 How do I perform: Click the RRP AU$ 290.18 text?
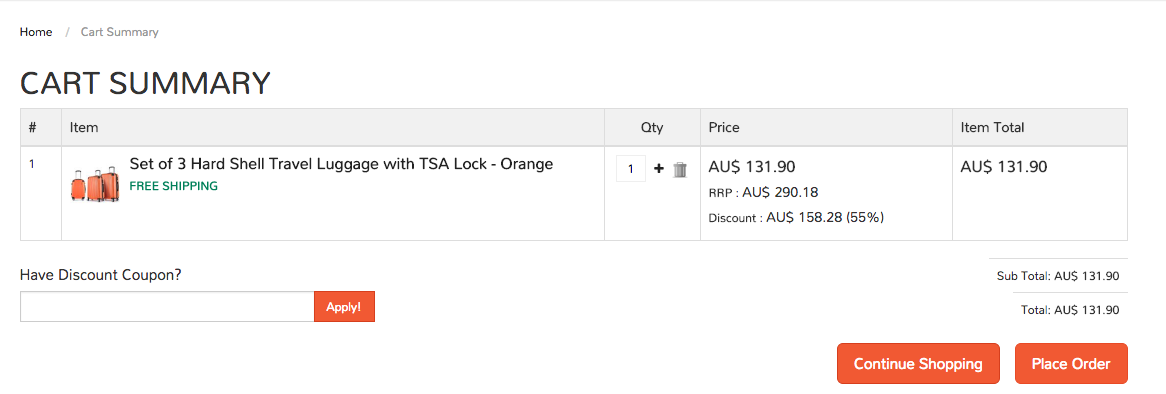click(764, 193)
